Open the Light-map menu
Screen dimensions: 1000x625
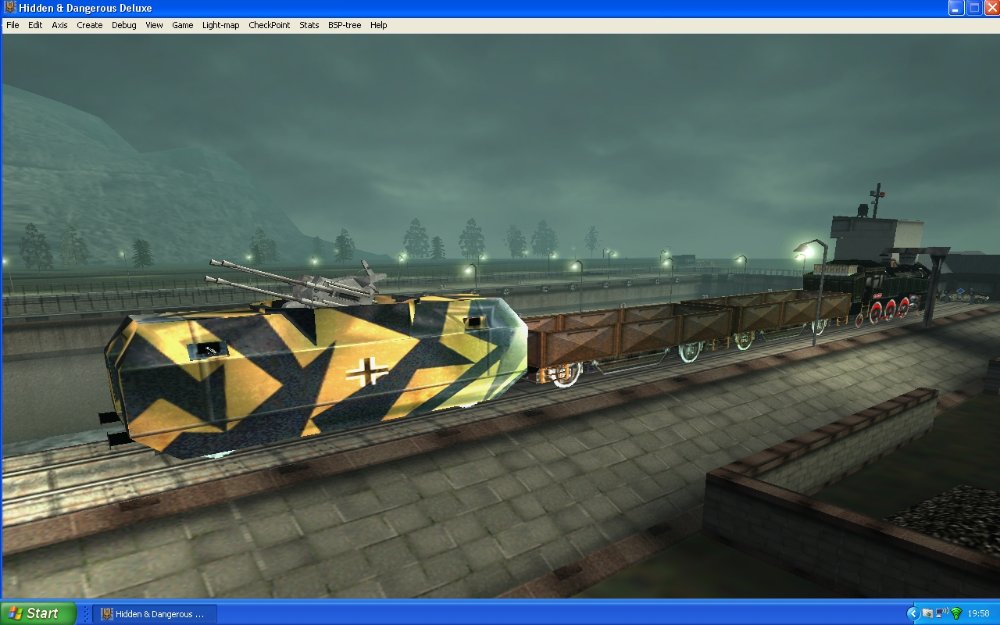[220, 25]
